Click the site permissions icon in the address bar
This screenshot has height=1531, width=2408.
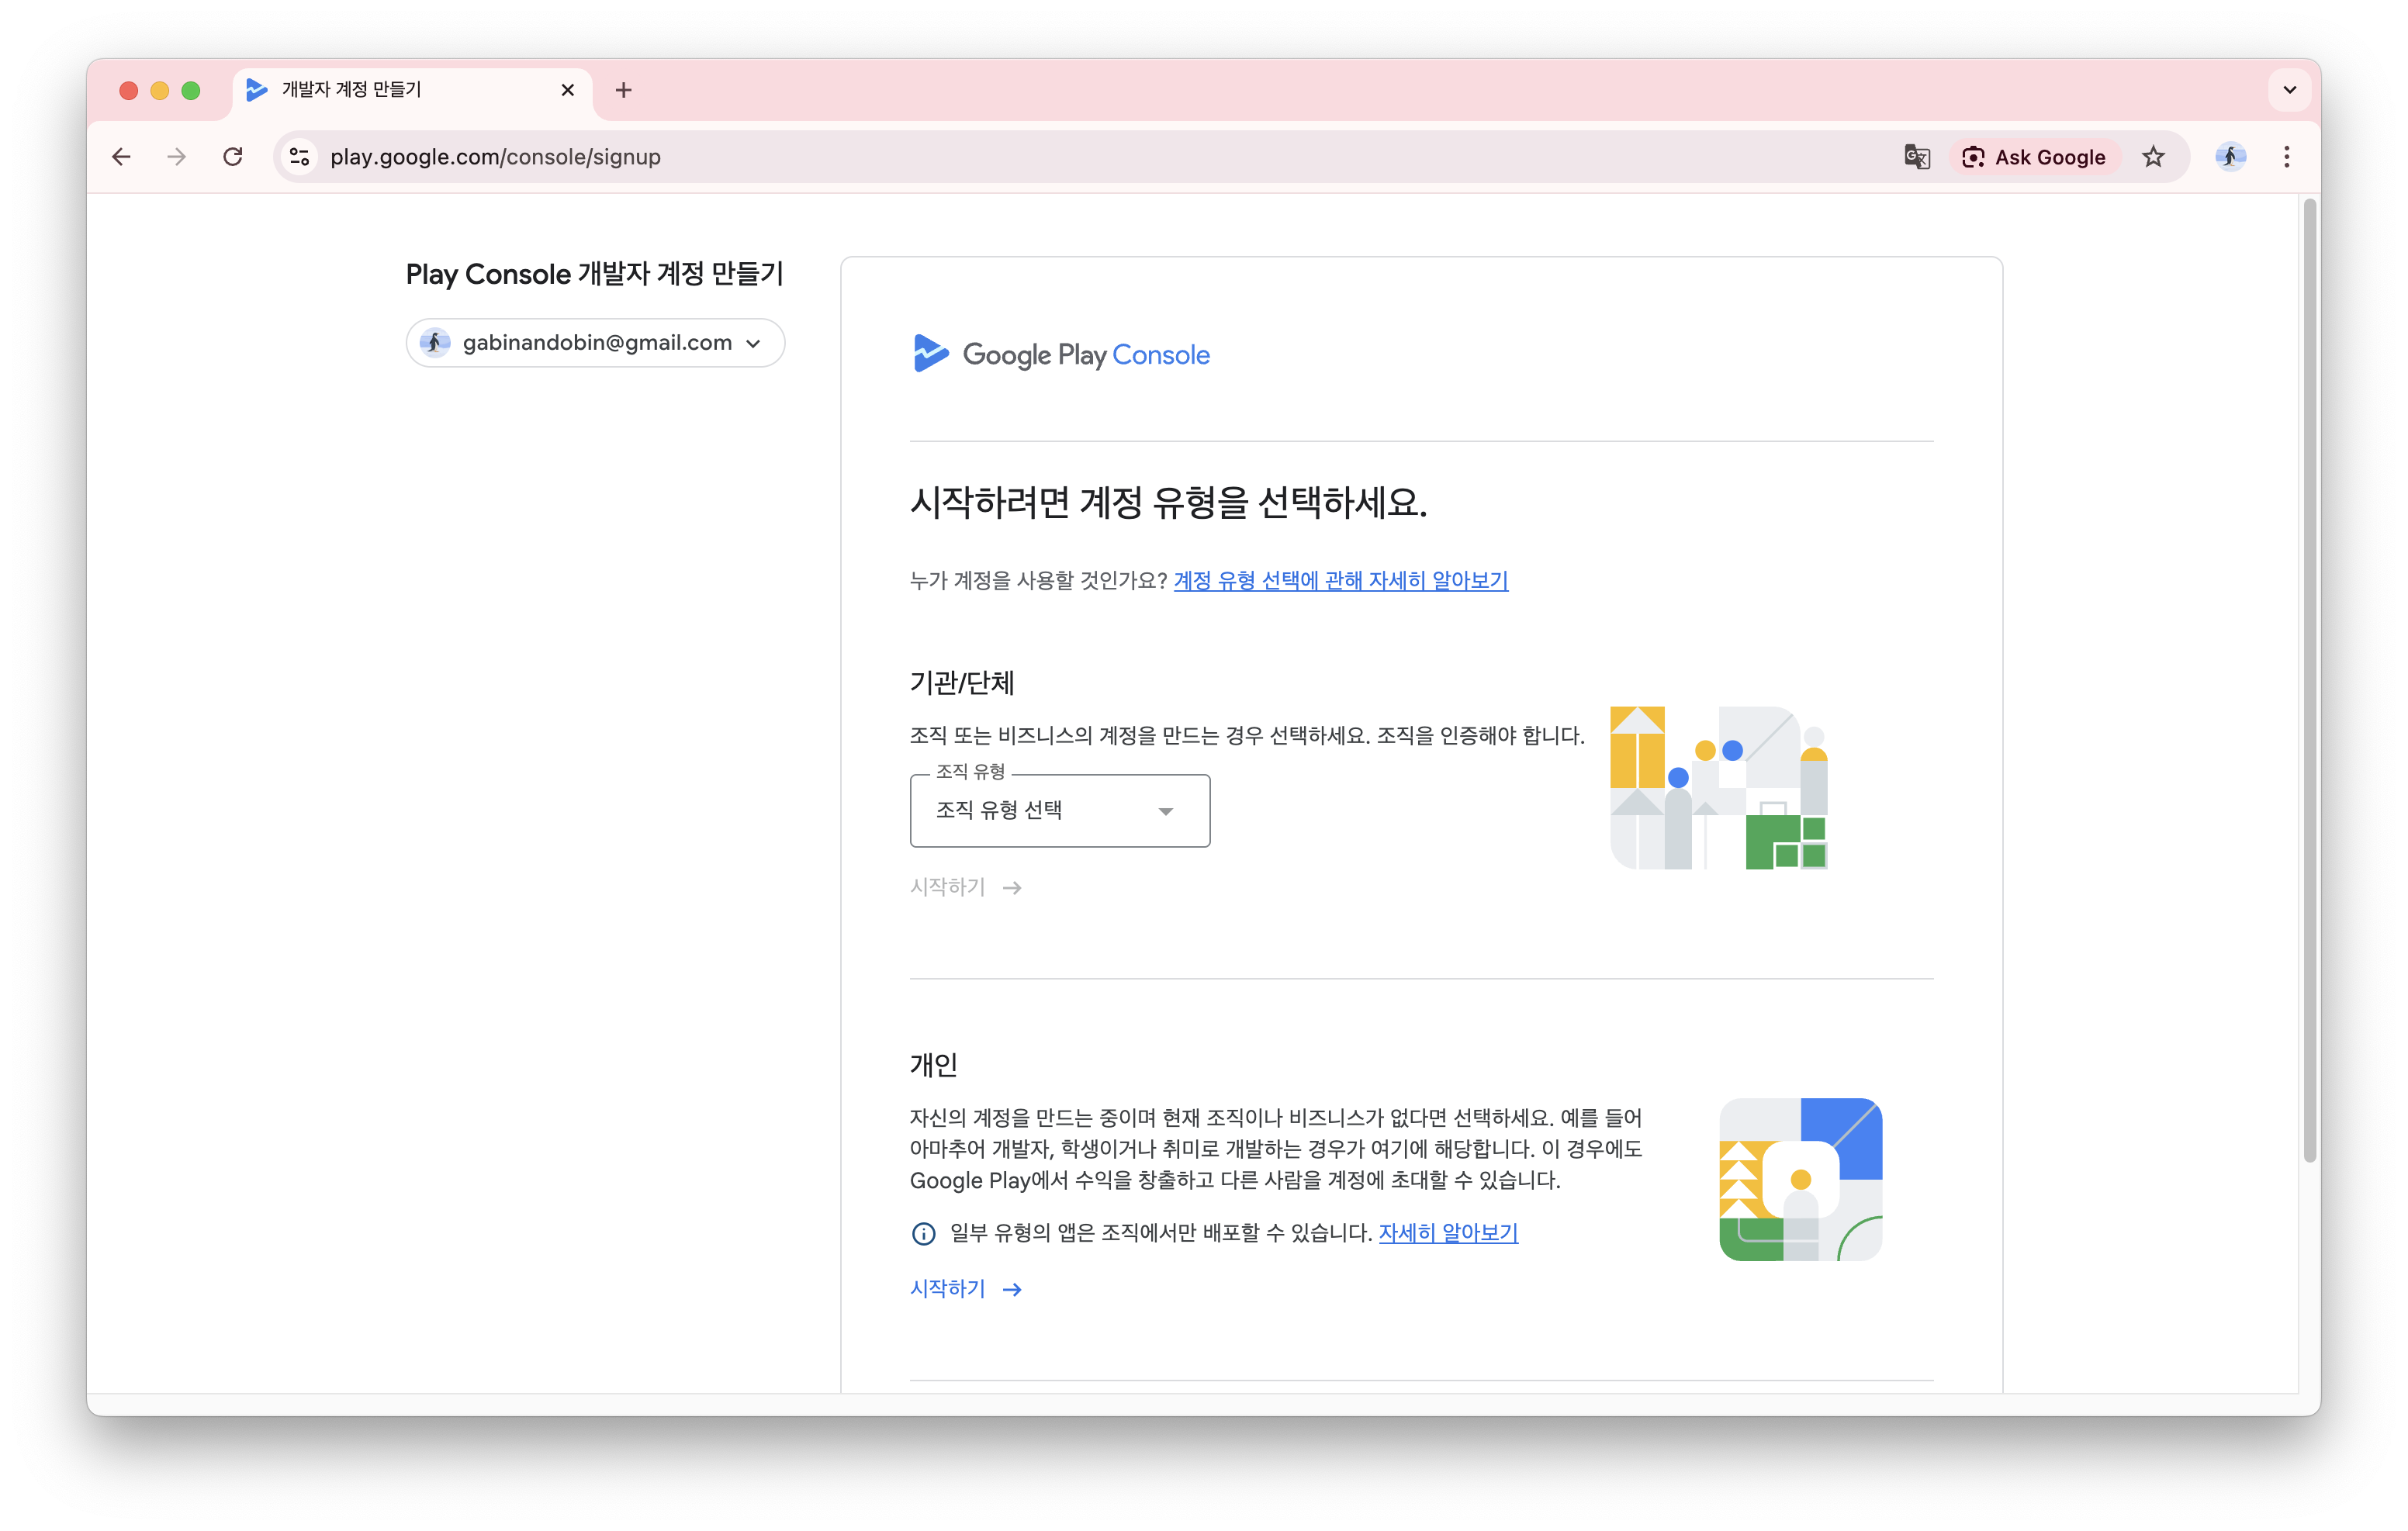pyautogui.click(x=299, y=156)
